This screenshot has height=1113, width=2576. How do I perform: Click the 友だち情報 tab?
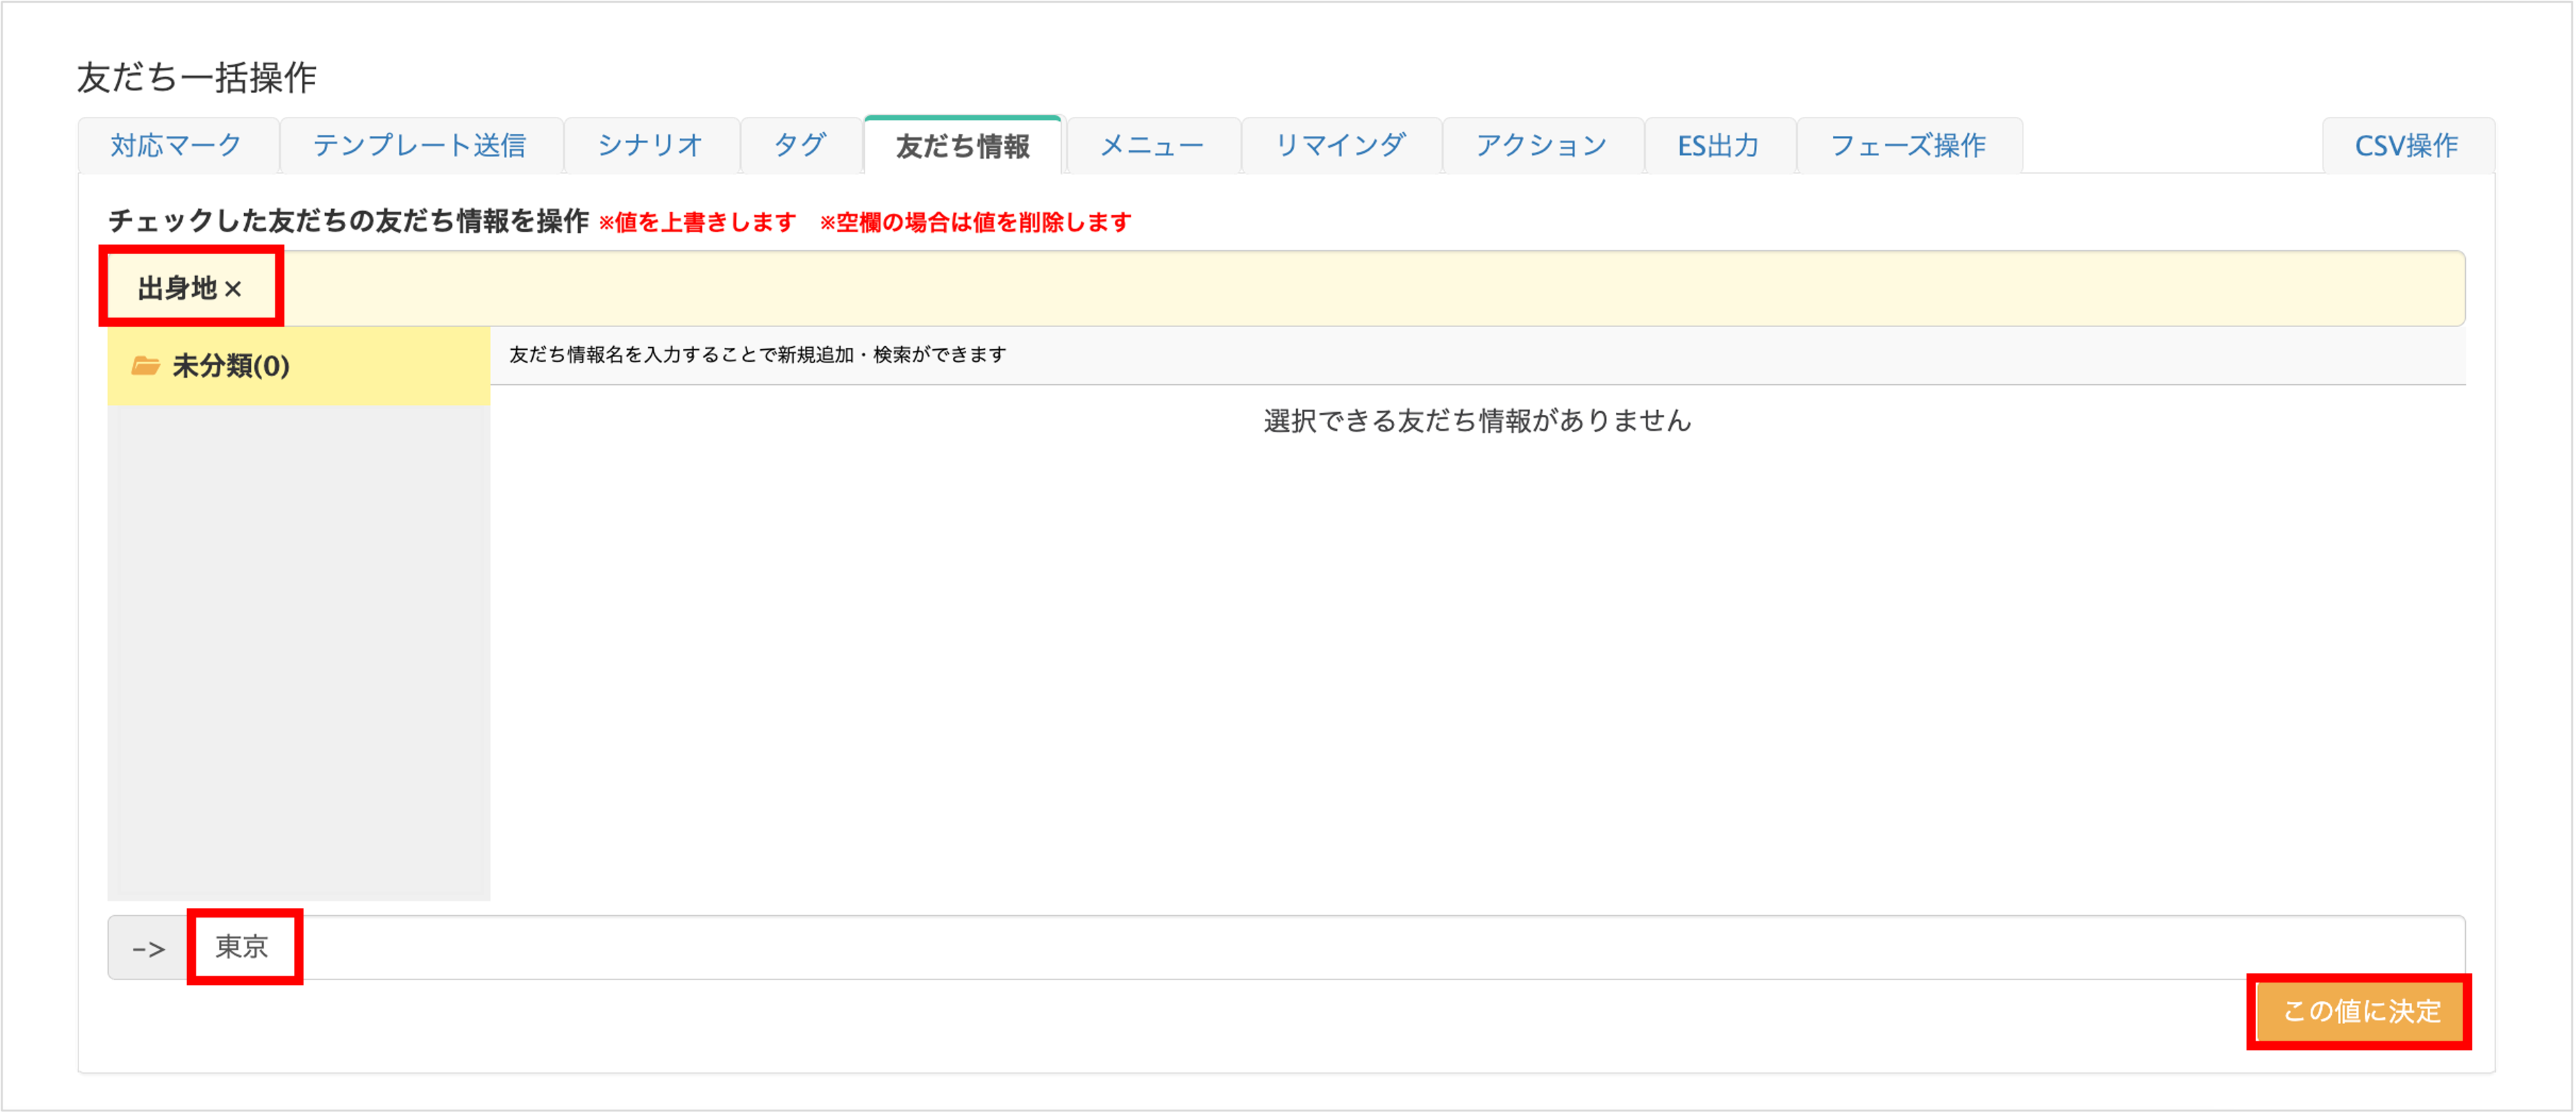[x=962, y=147]
